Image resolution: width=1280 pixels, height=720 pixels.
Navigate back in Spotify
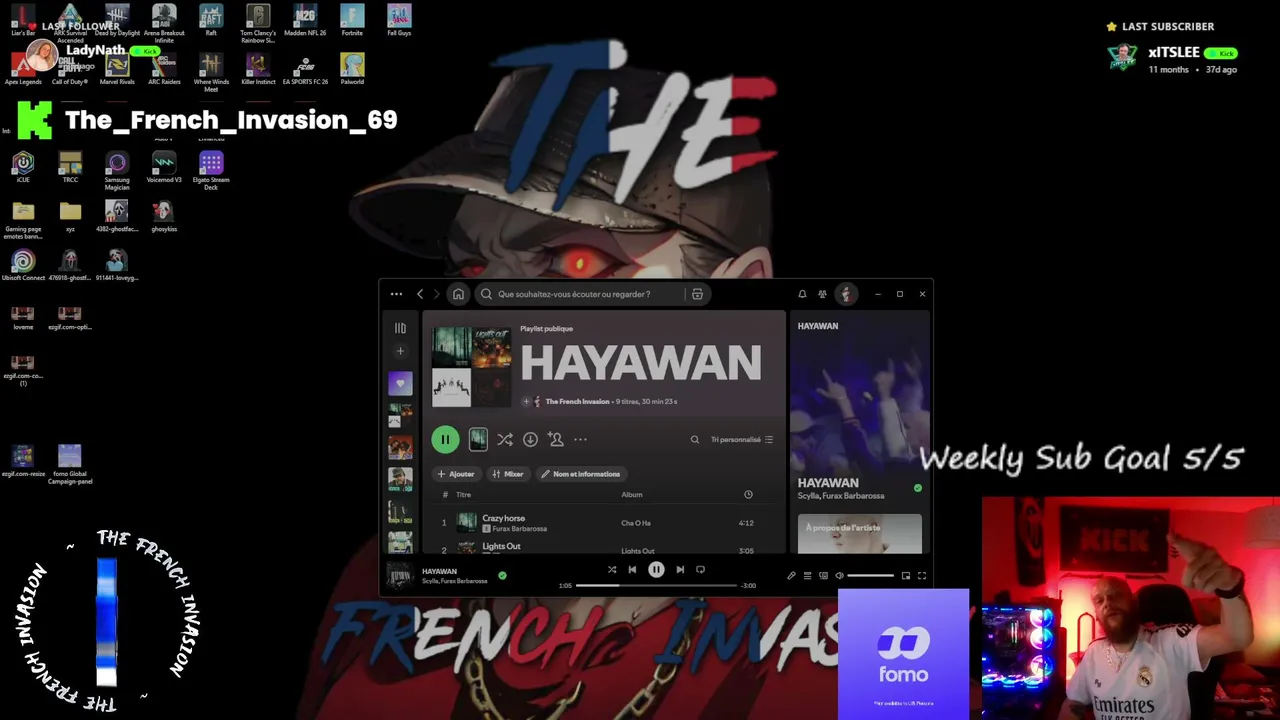point(420,294)
